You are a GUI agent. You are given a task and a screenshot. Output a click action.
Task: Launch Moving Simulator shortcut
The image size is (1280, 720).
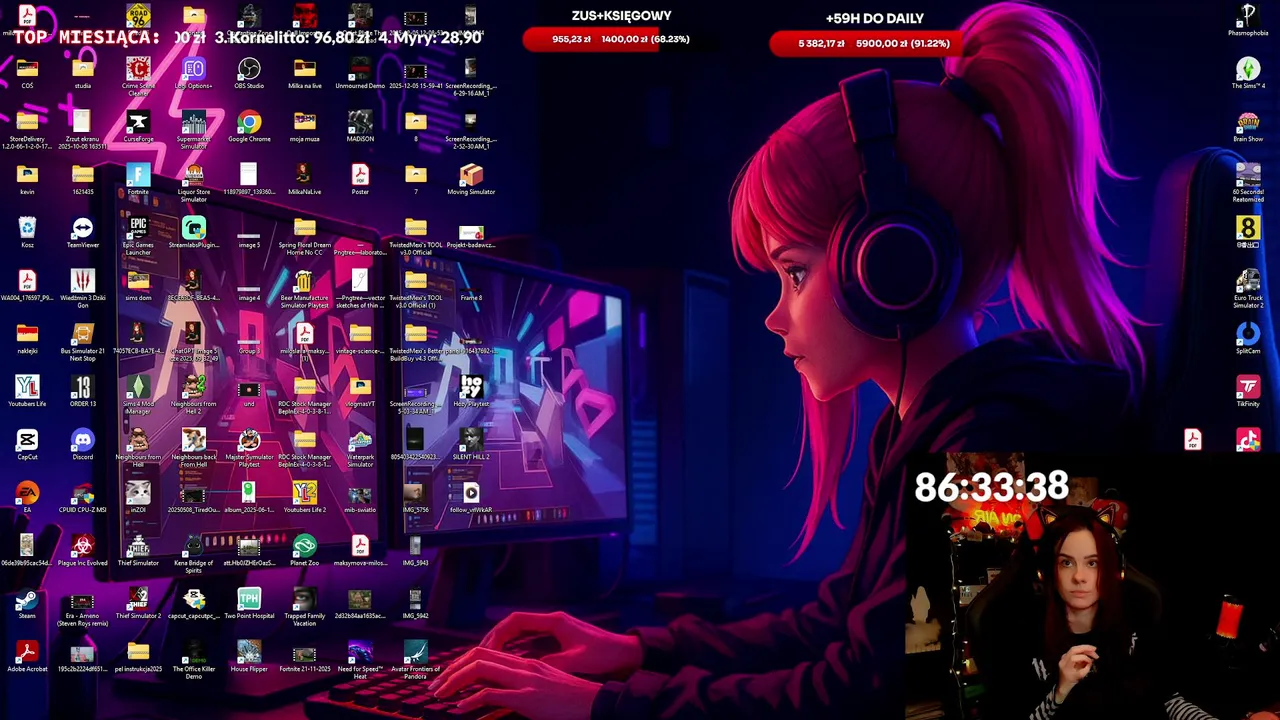[x=471, y=178]
